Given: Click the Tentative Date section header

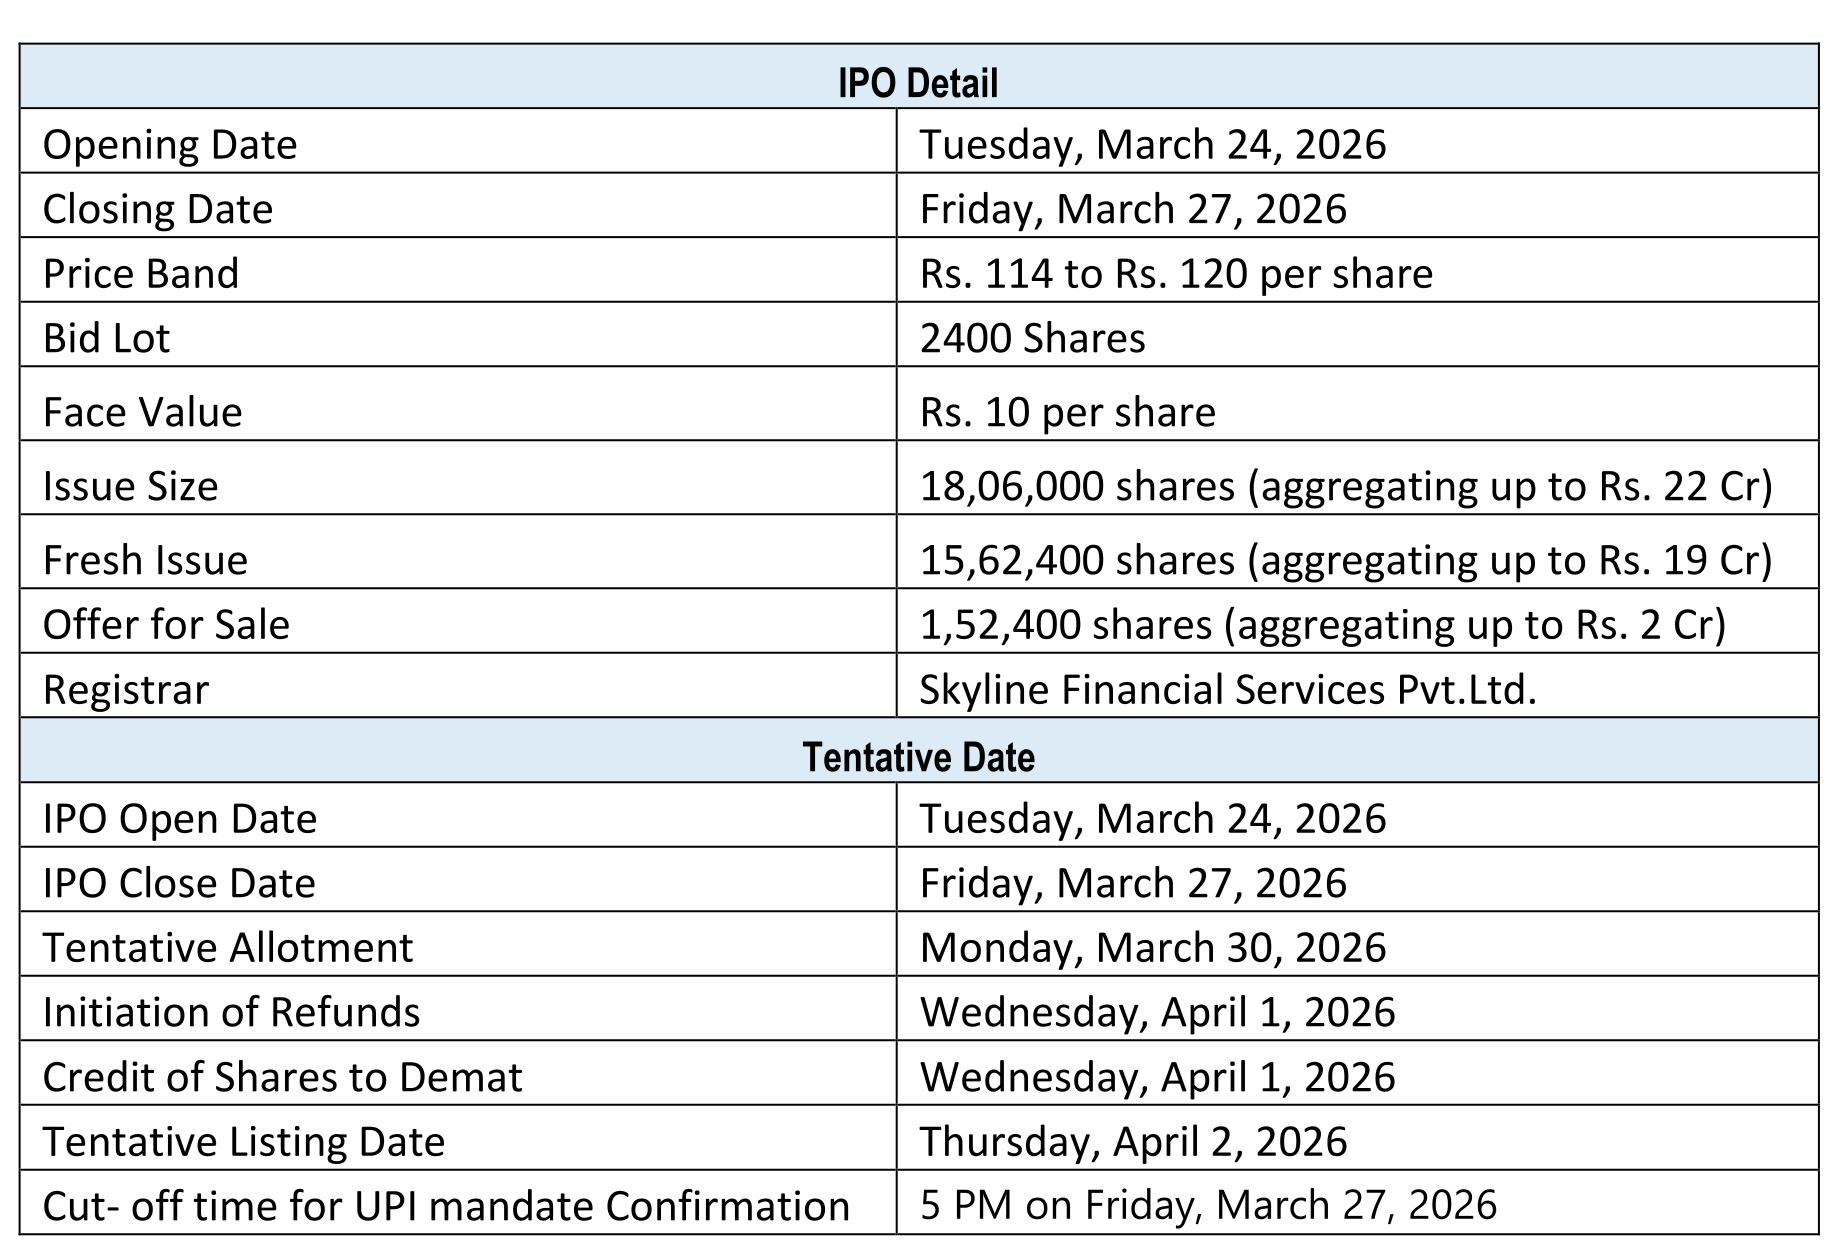Looking at the screenshot, I should point(917,757).
